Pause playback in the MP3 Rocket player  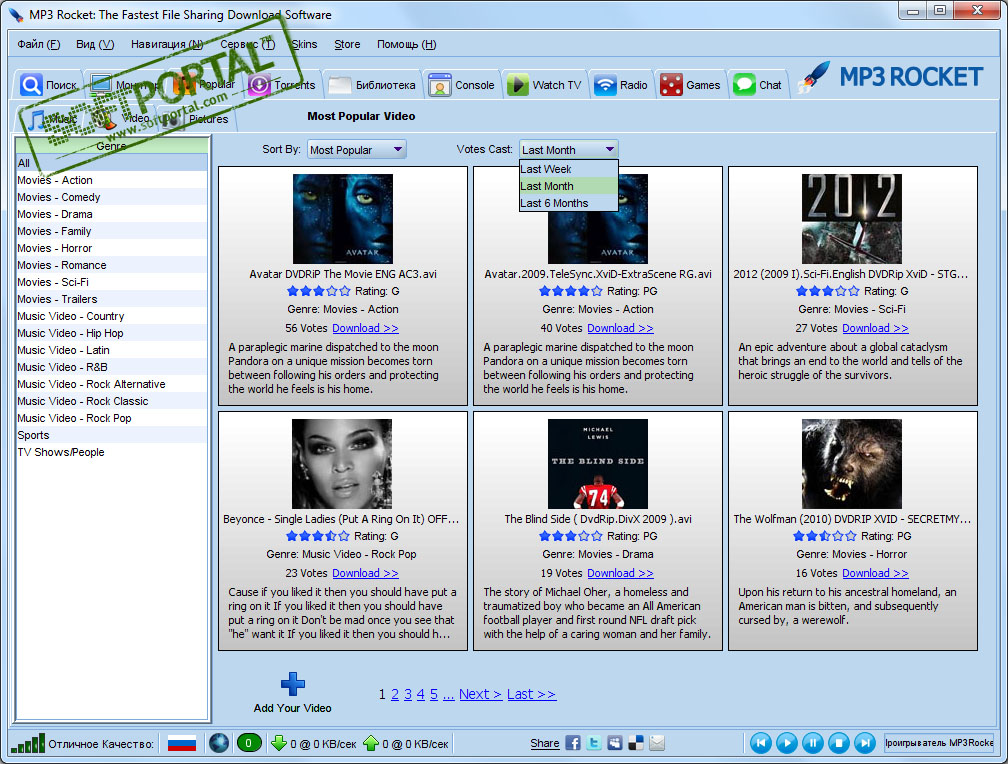[x=813, y=743]
